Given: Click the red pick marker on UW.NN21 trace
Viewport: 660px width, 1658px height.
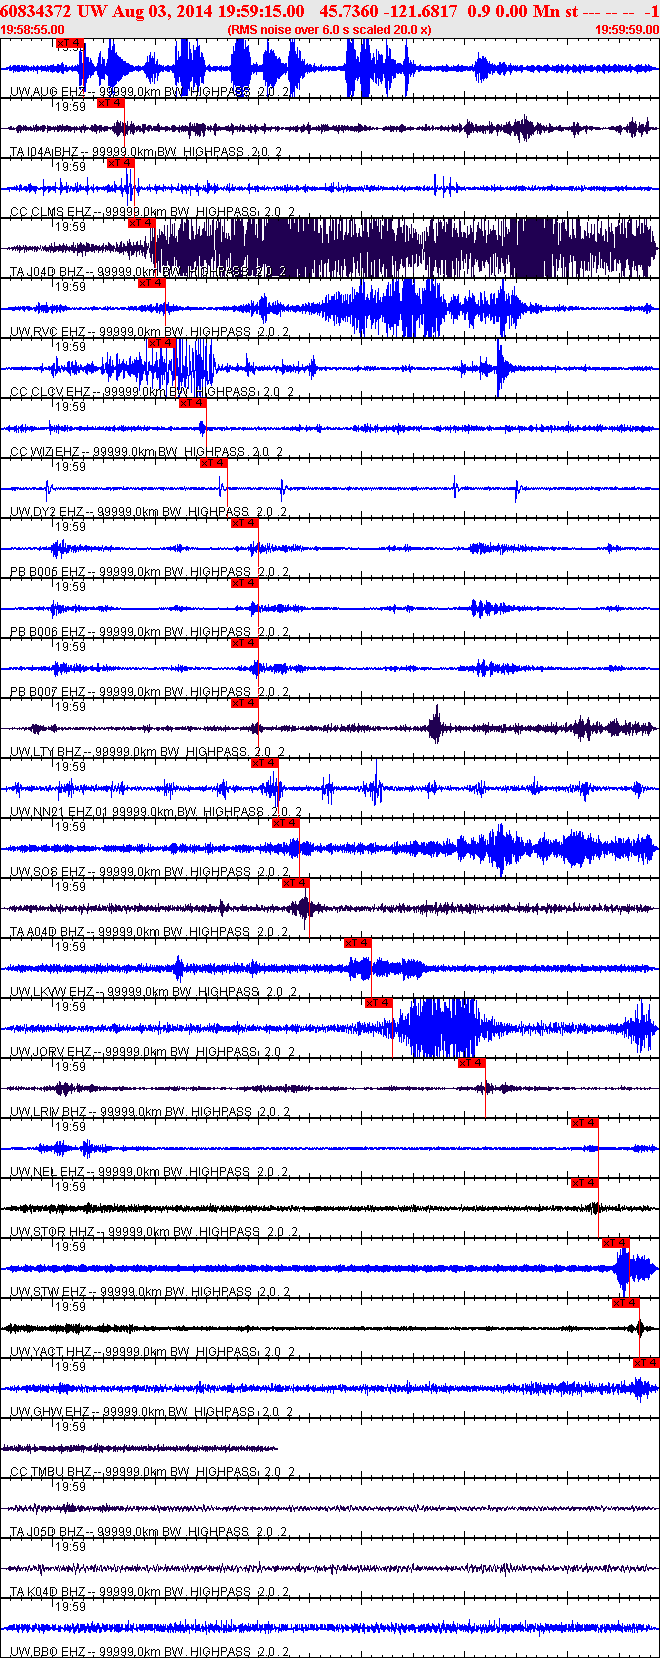Looking at the screenshot, I should tap(265, 763).
